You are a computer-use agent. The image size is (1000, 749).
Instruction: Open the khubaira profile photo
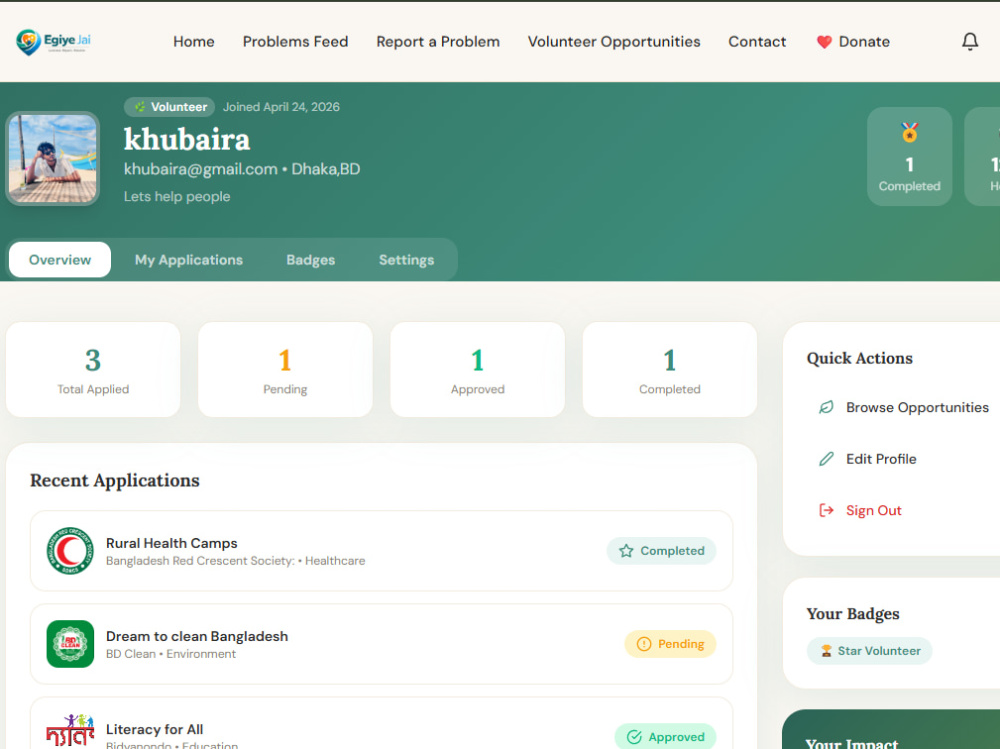pyautogui.click(x=53, y=158)
